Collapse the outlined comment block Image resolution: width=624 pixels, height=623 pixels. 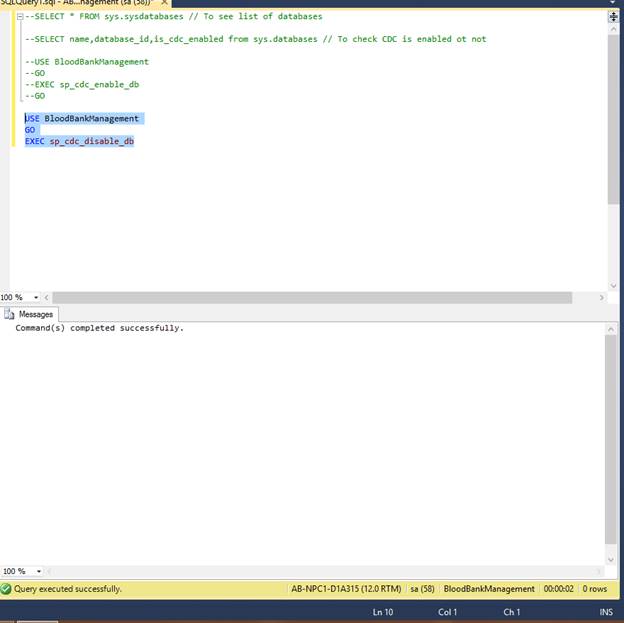(x=20, y=17)
